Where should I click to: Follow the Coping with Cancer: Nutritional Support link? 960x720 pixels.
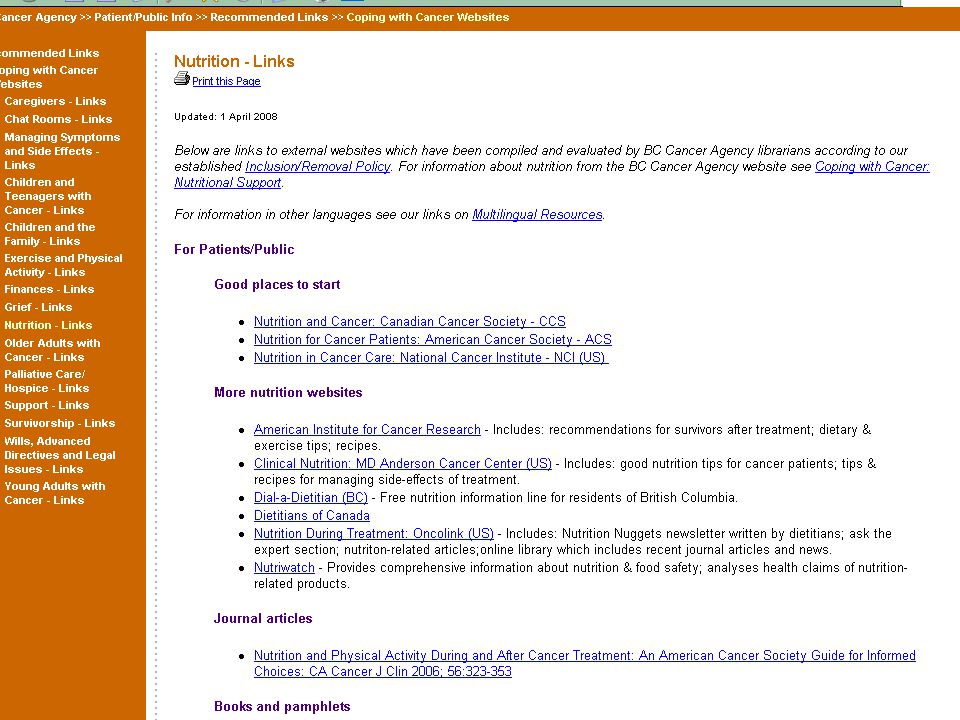click(x=552, y=174)
